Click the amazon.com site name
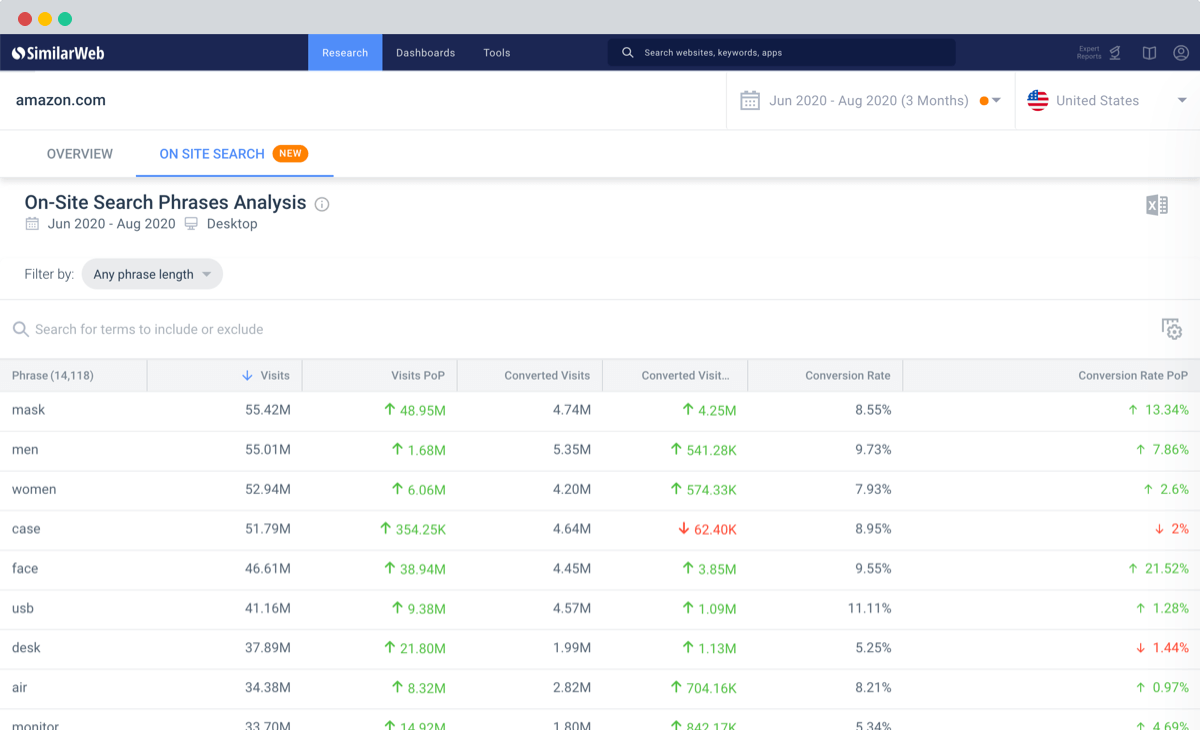This screenshot has width=1200, height=730. (x=61, y=100)
